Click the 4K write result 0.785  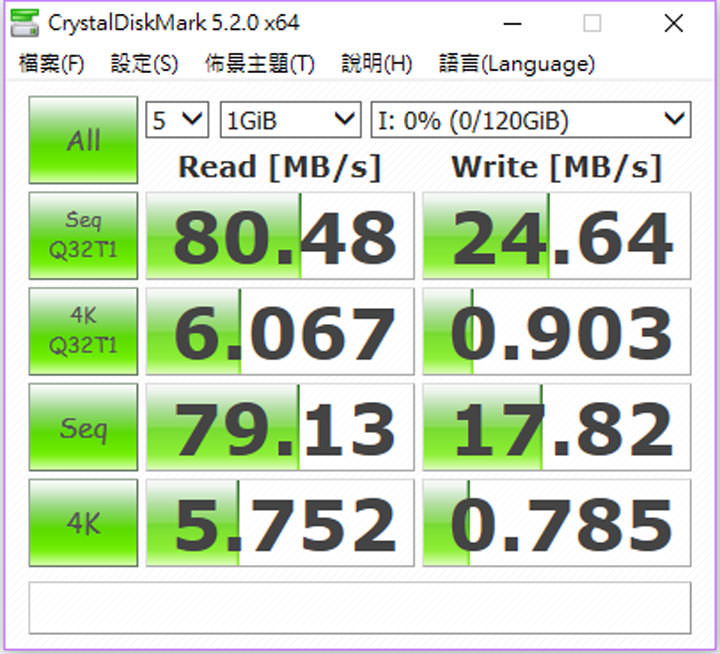pos(556,523)
